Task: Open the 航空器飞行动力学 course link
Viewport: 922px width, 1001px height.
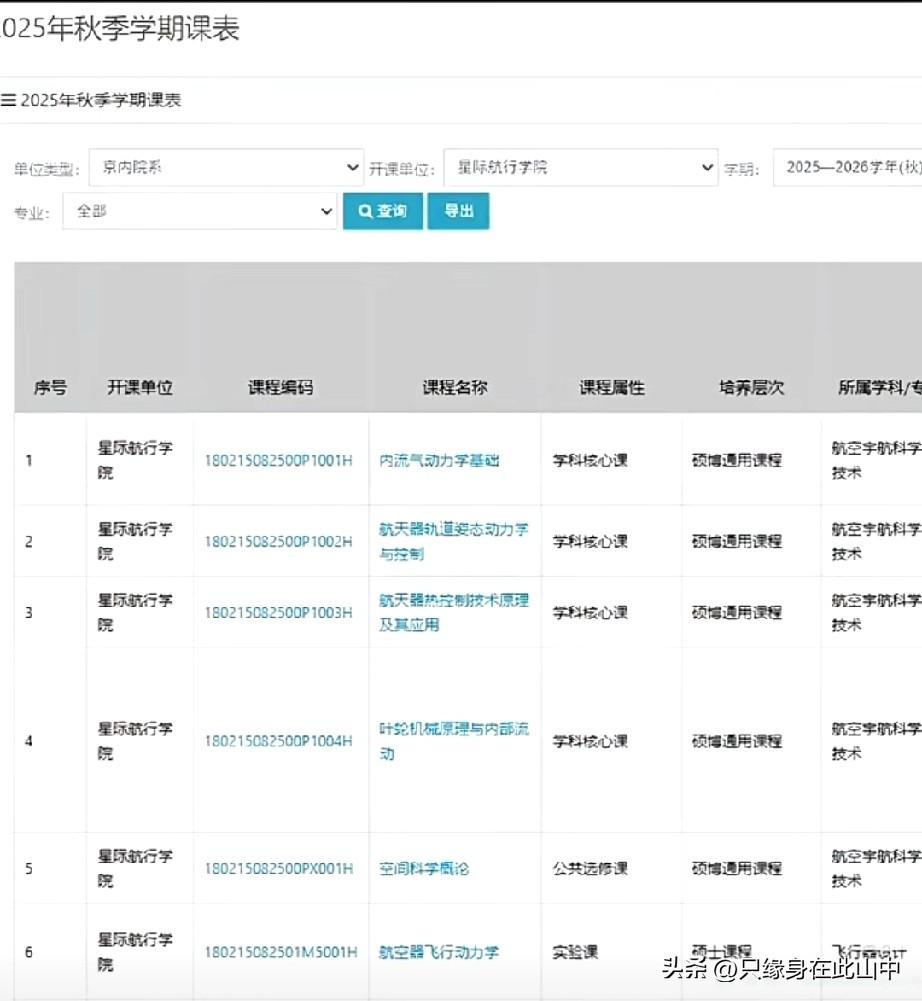Action: [x=439, y=953]
